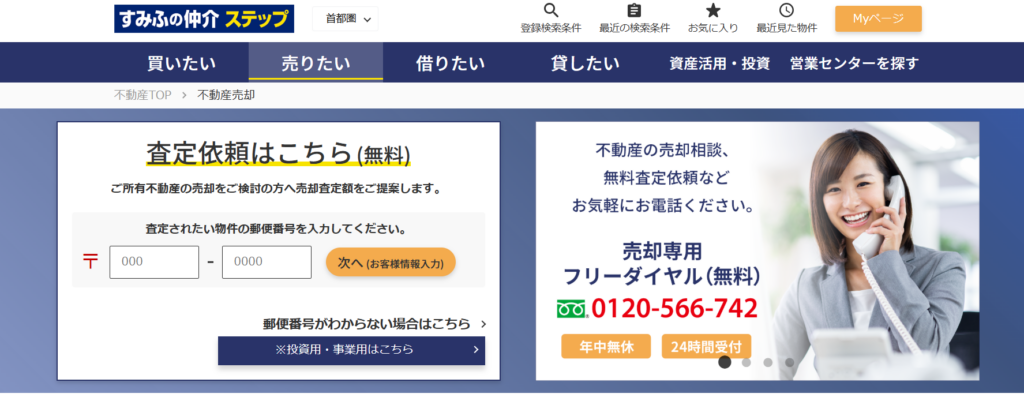The height and width of the screenshot is (401, 1024).
Task: Click the 不動産売却 breadcrumb text
Action: (x=226, y=95)
